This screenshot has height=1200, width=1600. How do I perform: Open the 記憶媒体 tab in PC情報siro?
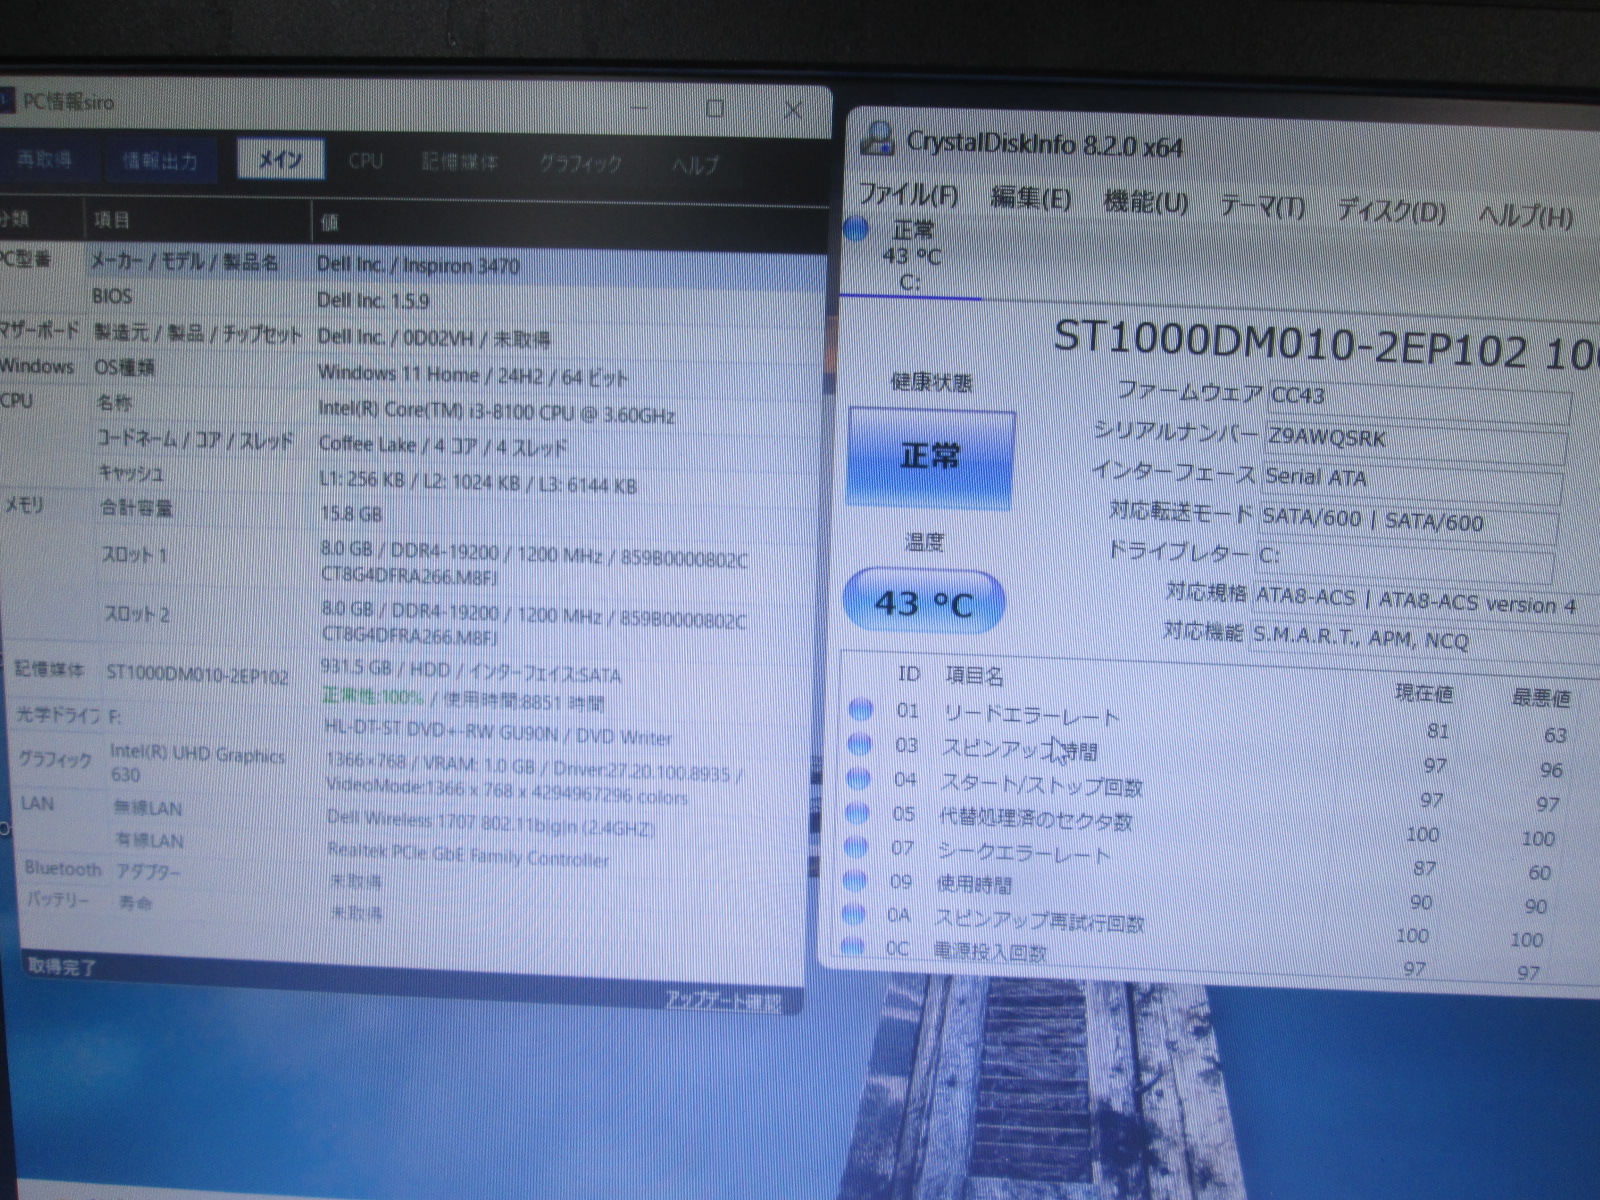pyautogui.click(x=459, y=161)
